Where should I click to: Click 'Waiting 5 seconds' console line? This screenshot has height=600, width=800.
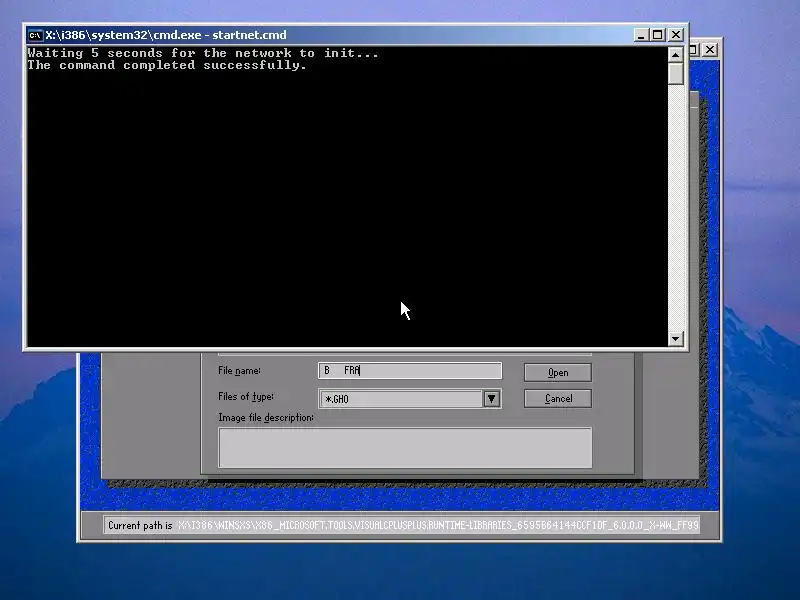pos(203,53)
